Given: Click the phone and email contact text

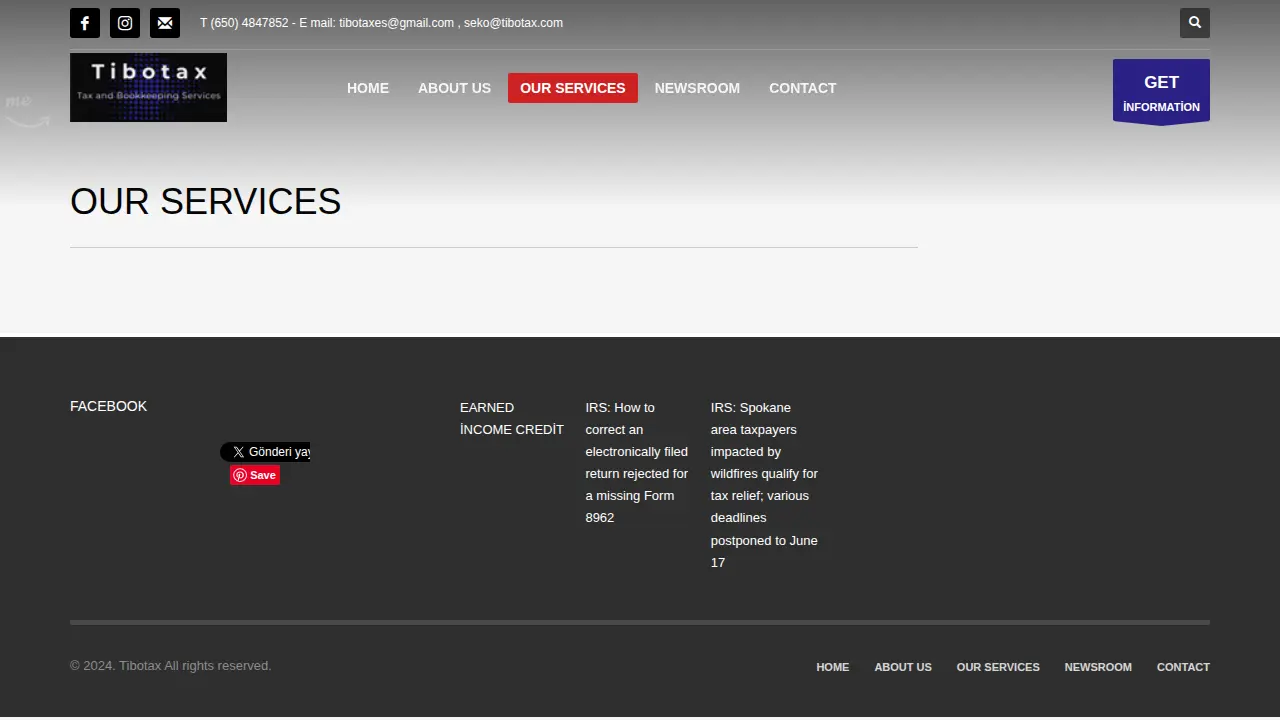Looking at the screenshot, I should point(381,23).
